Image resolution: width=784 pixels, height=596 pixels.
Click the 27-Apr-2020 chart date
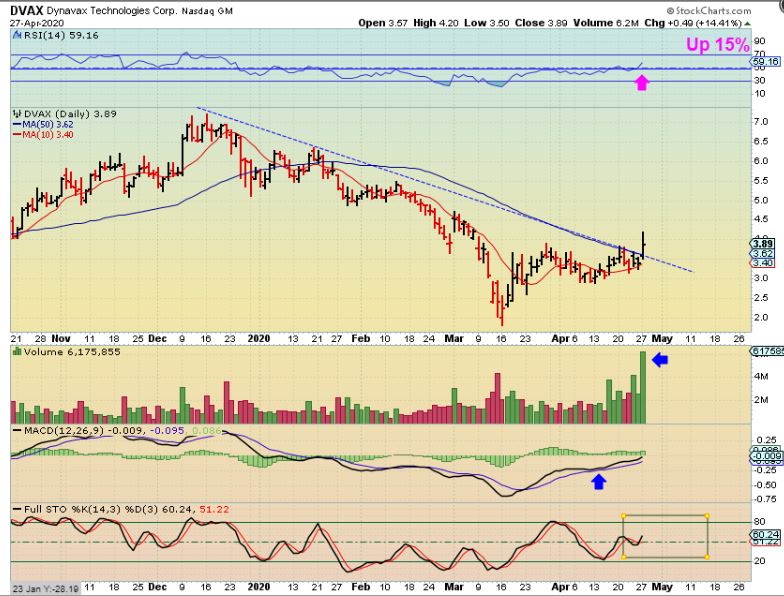36,23
